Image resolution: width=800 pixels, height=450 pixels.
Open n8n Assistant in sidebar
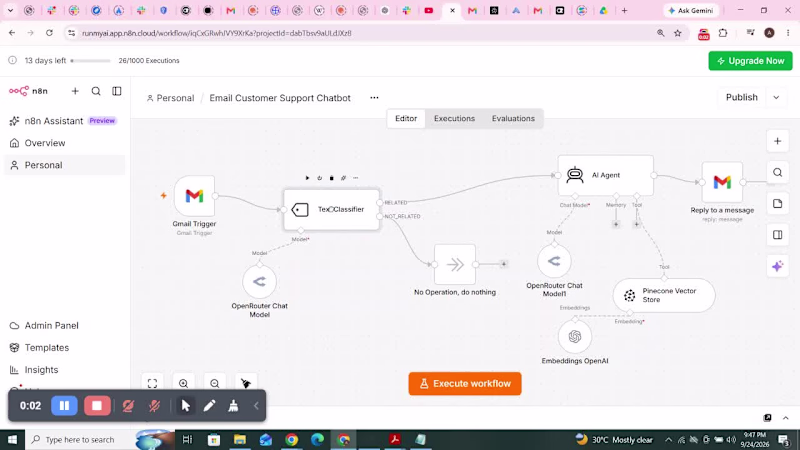64,121
